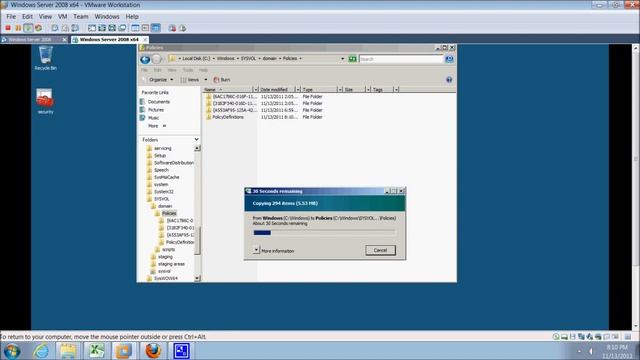Open the Music favorite link
This screenshot has height=360, width=640.
coord(149,118)
